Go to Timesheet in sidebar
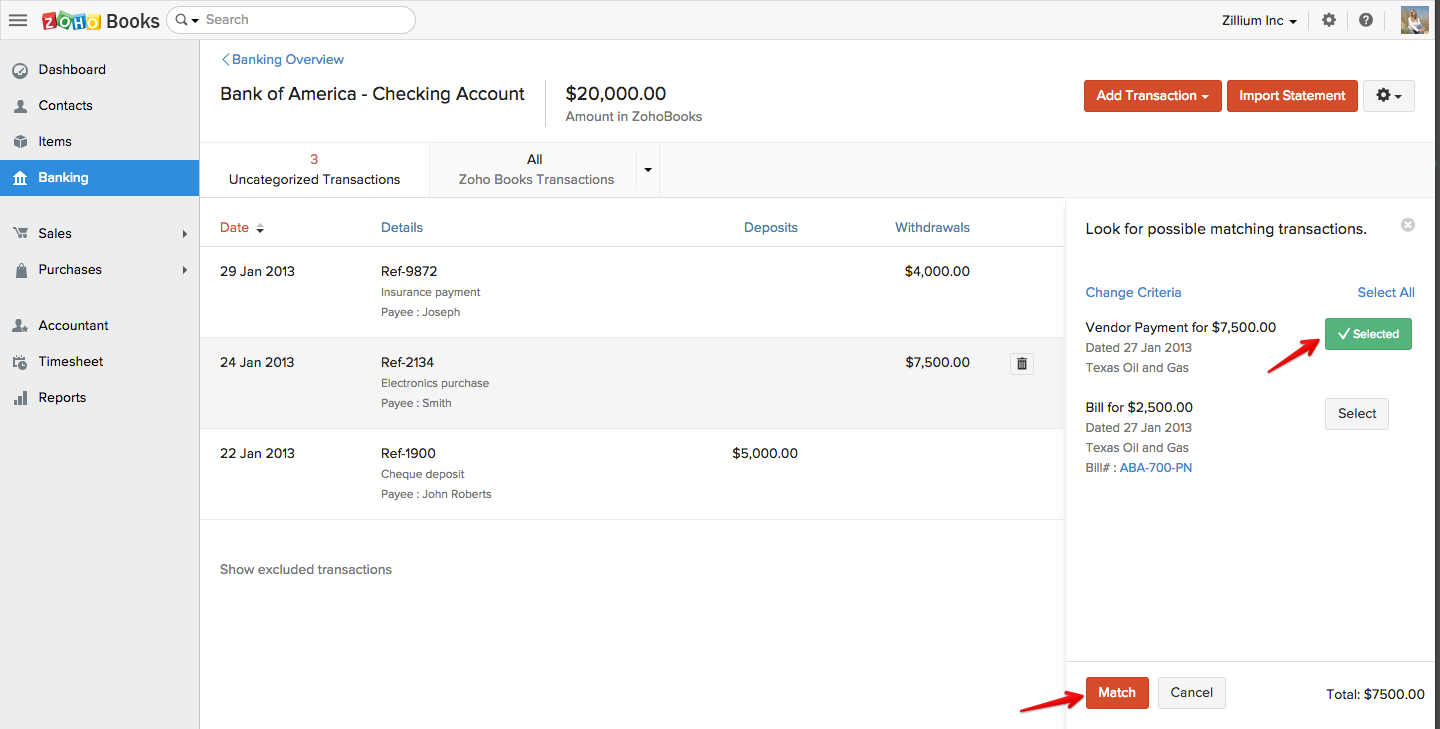This screenshot has height=729, width=1440. (71, 362)
